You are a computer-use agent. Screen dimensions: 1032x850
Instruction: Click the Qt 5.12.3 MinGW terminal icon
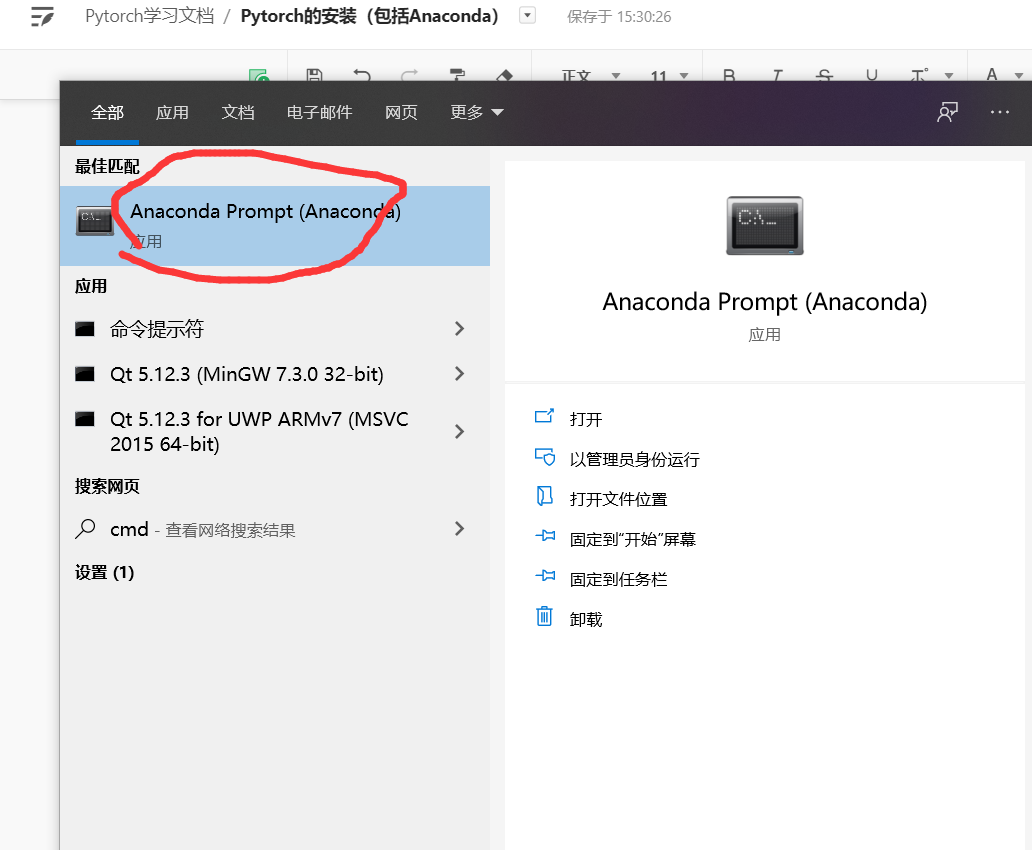coord(85,374)
